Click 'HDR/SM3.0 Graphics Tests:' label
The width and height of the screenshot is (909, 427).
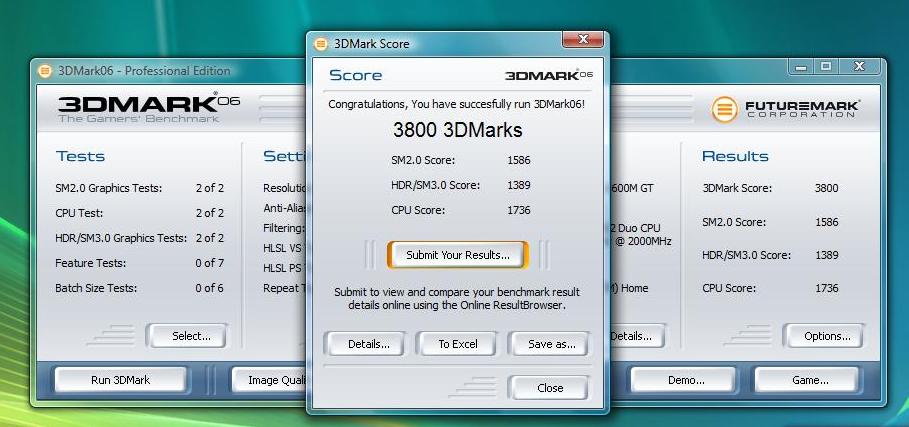(121, 238)
